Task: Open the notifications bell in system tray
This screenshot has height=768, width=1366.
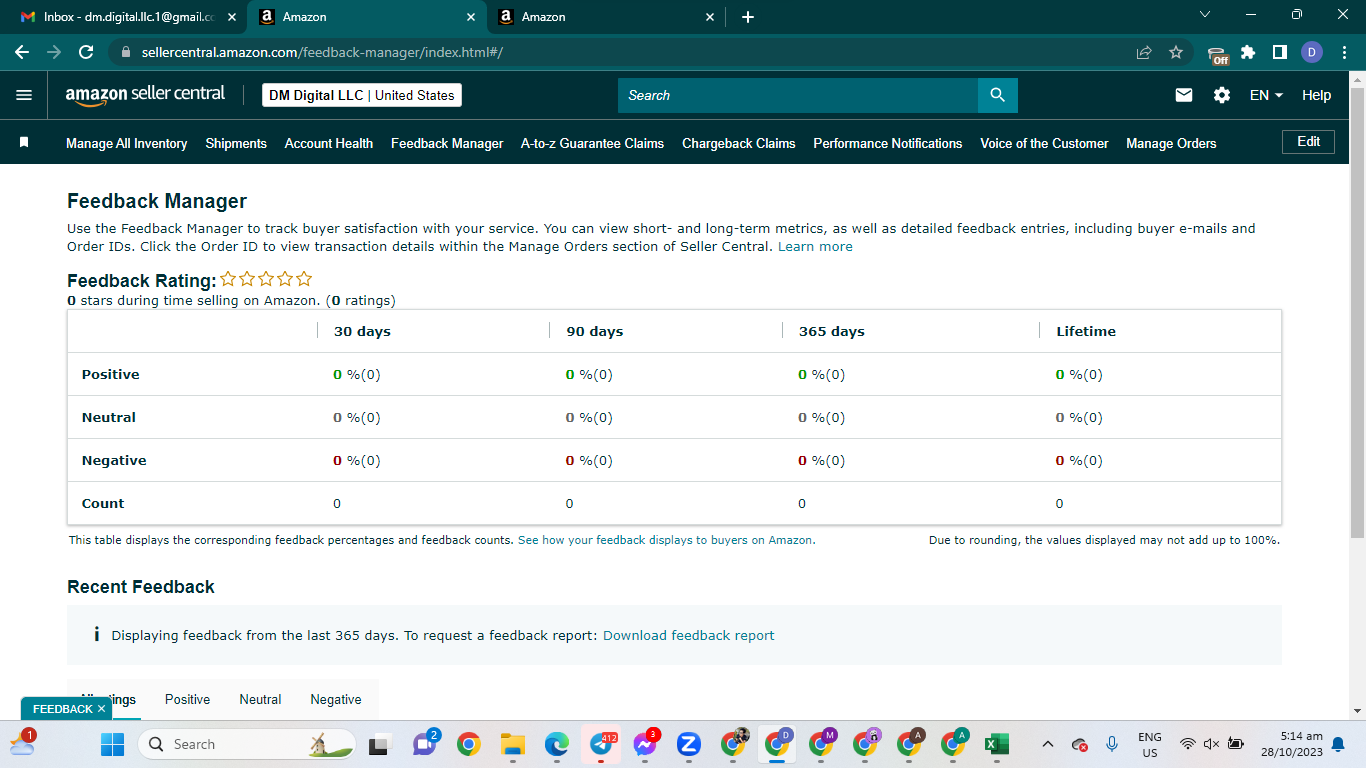Action: pyautogui.click(x=1338, y=744)
